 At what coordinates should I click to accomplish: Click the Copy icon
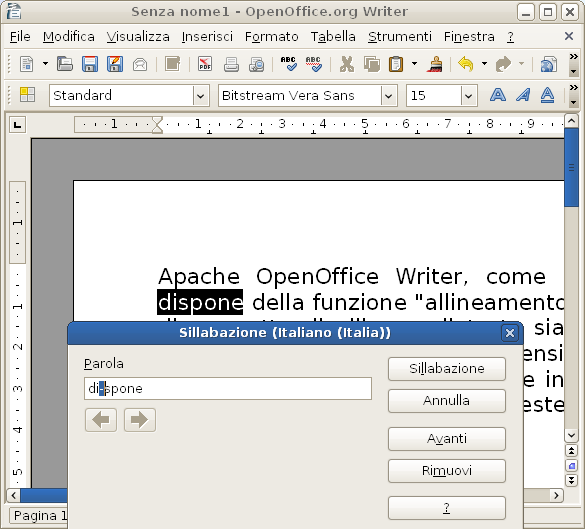point(372,64)
